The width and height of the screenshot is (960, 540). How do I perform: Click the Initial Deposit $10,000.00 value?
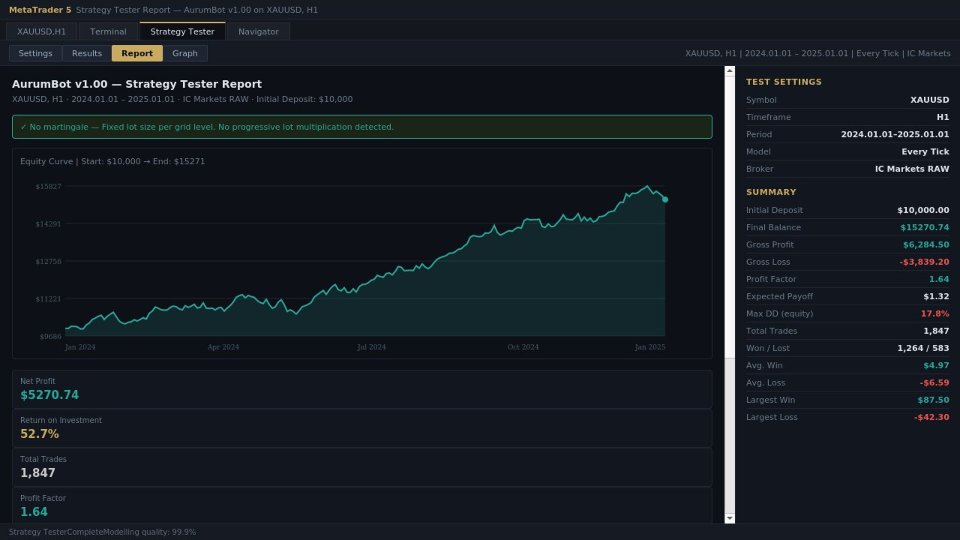[x=923, y=210]
